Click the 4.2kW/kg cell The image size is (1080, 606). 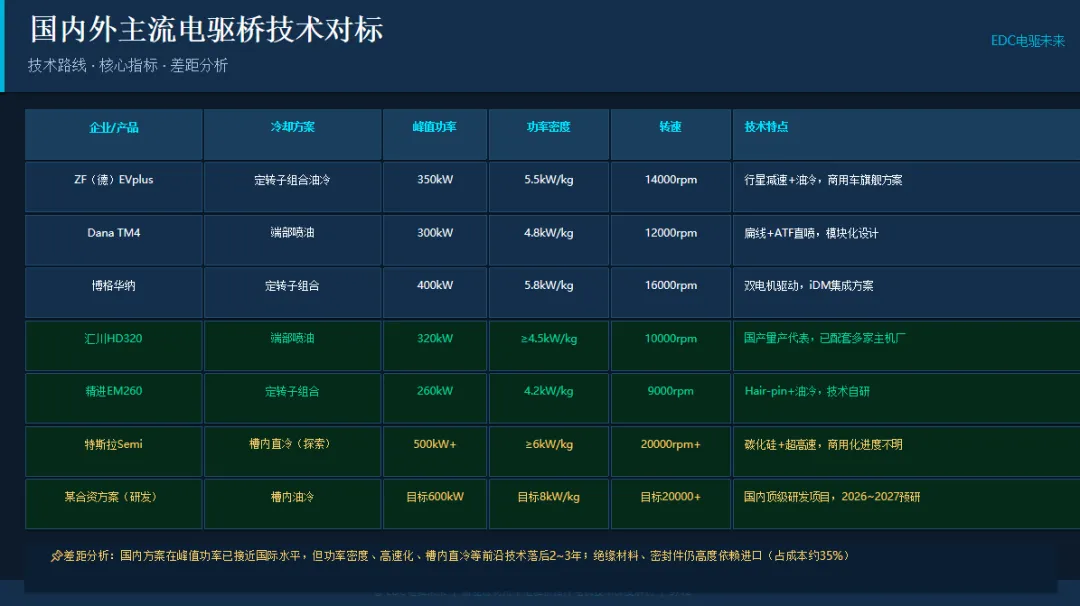(x=549, y=398)
